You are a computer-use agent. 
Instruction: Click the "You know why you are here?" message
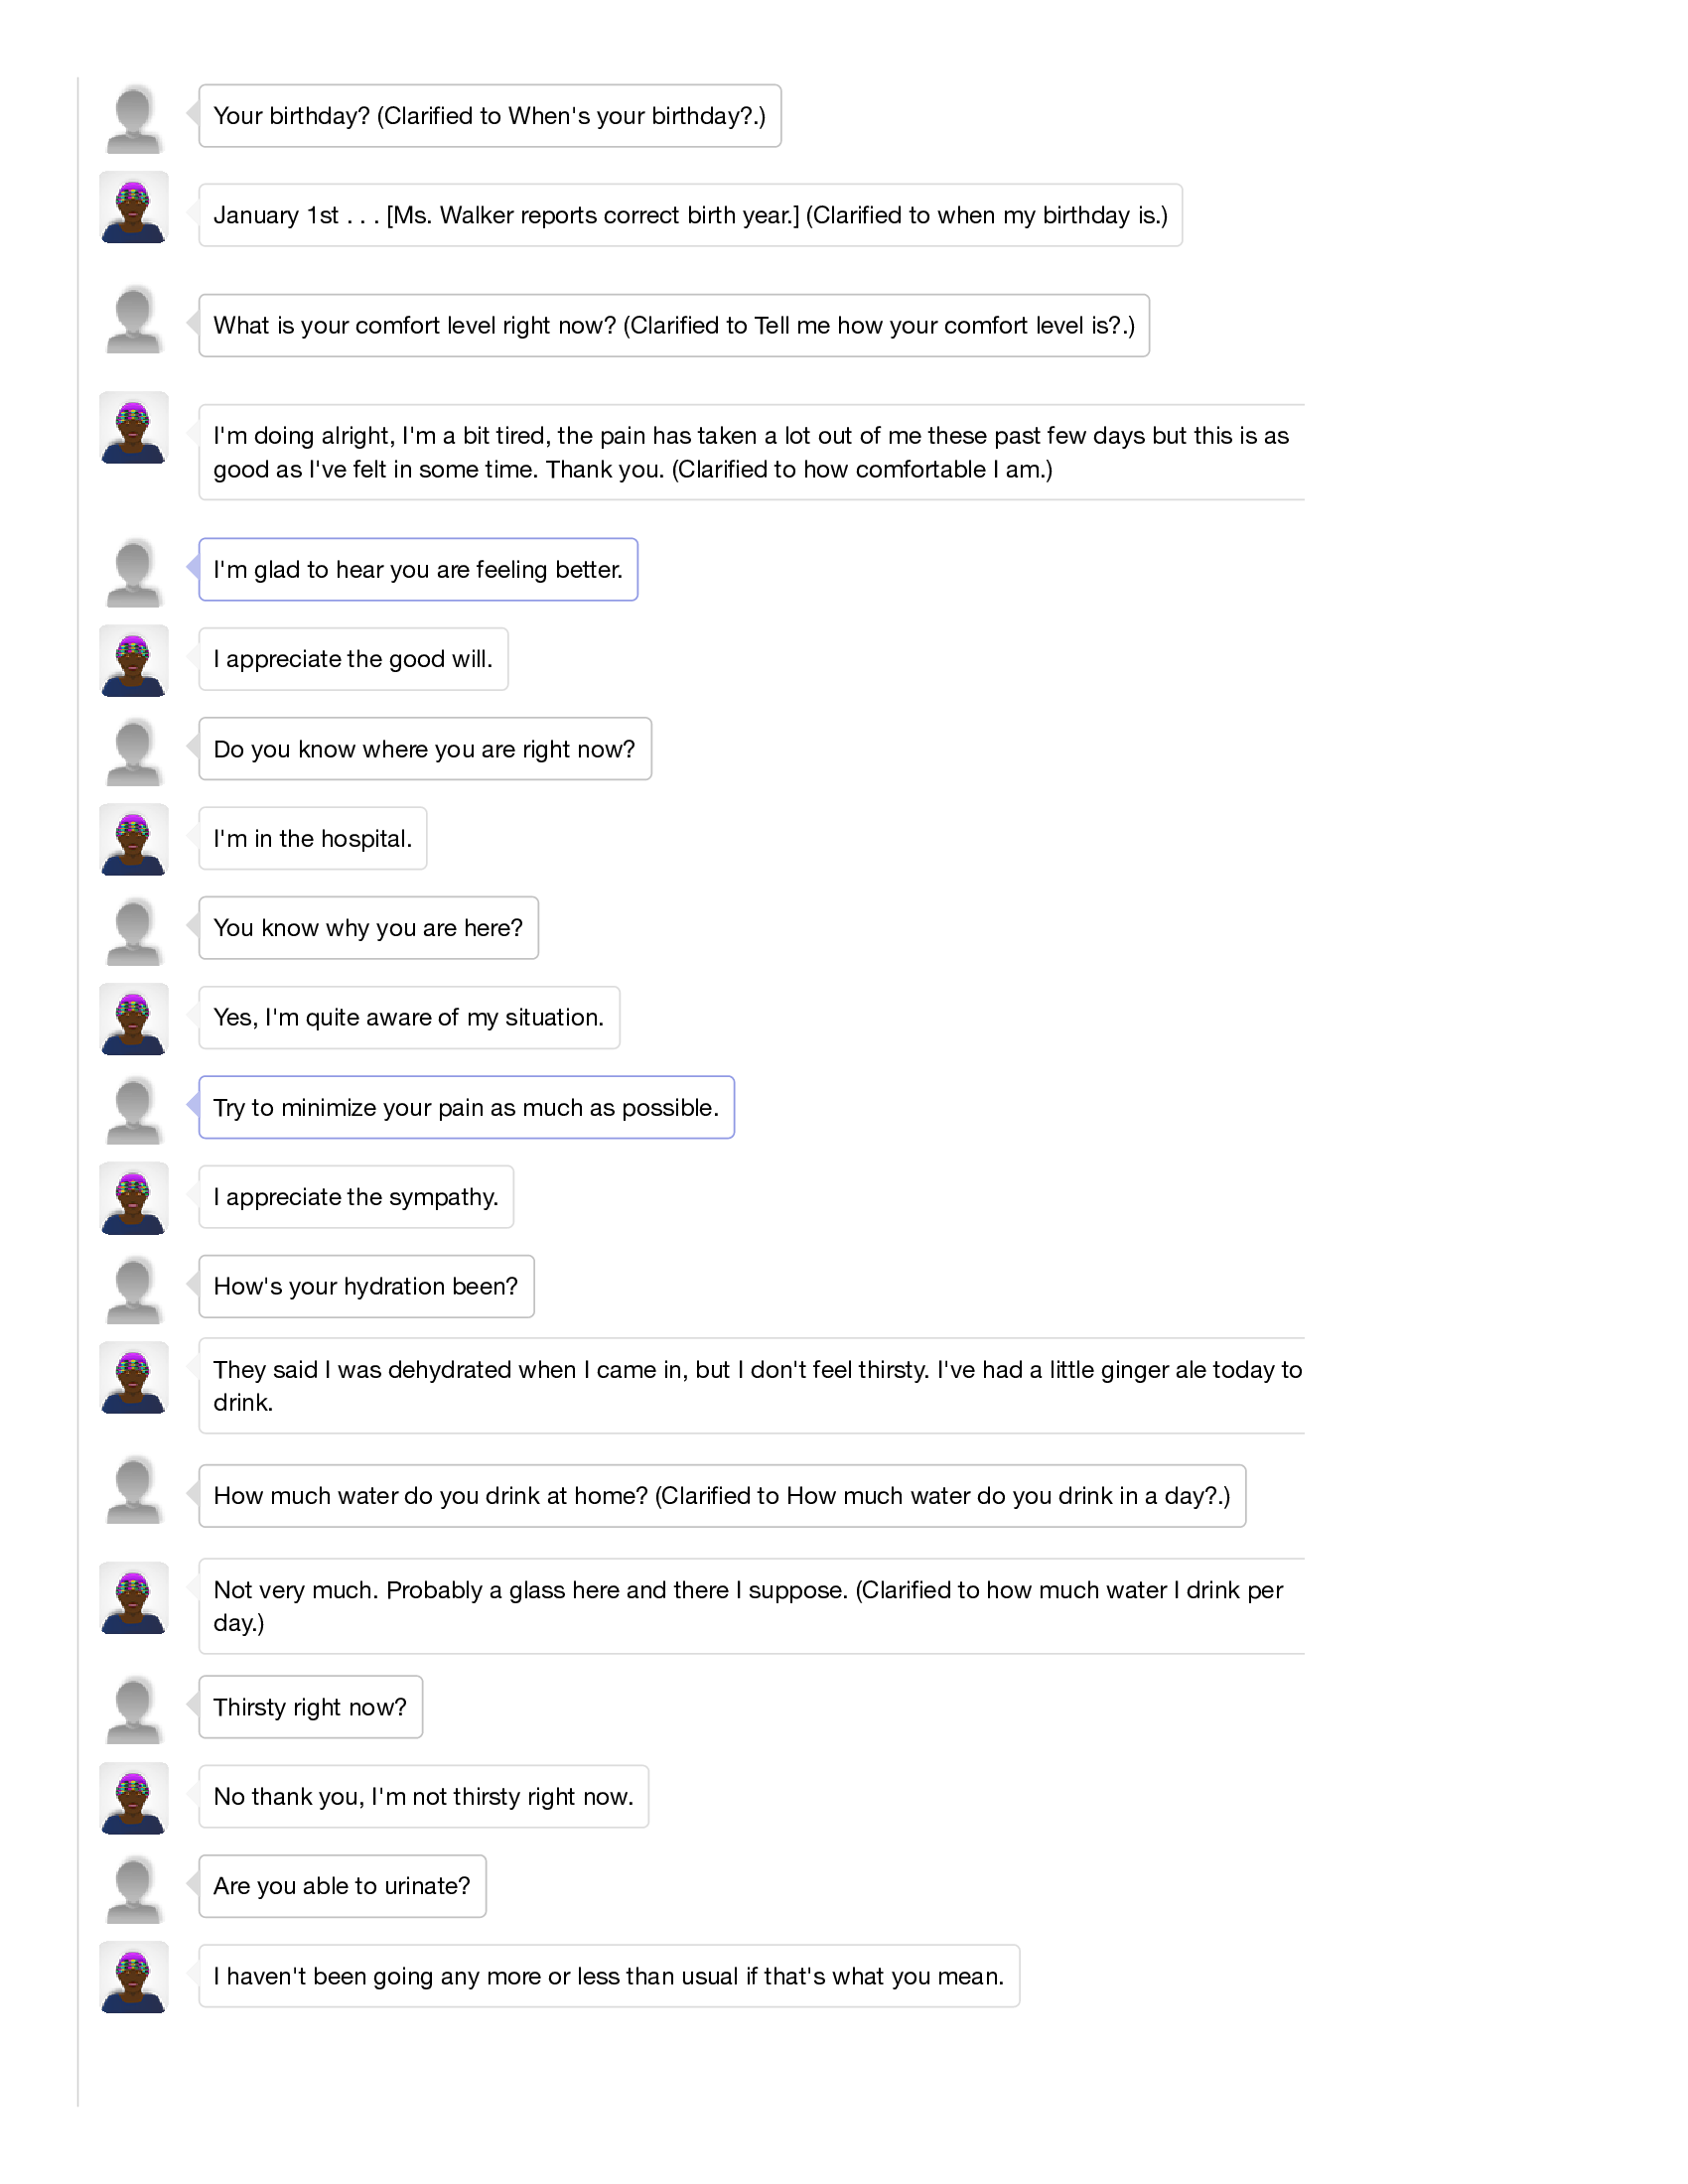tap(368, 928)
